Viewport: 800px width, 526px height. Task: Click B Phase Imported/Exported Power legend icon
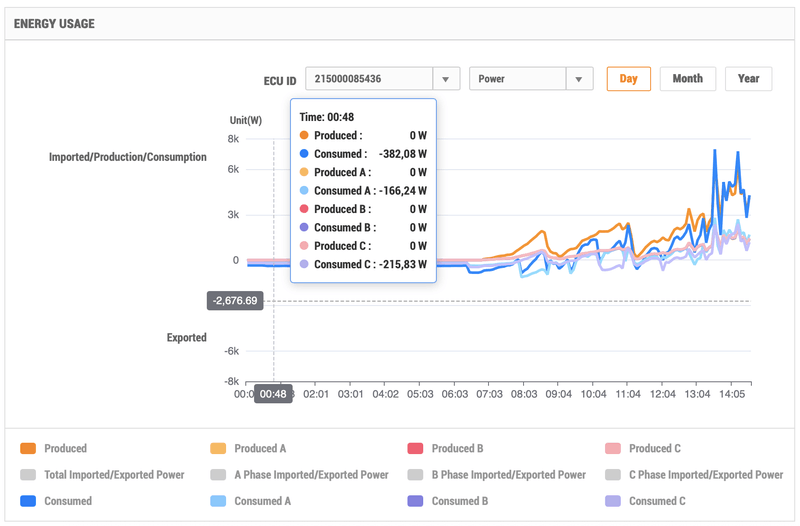point(416,475)
